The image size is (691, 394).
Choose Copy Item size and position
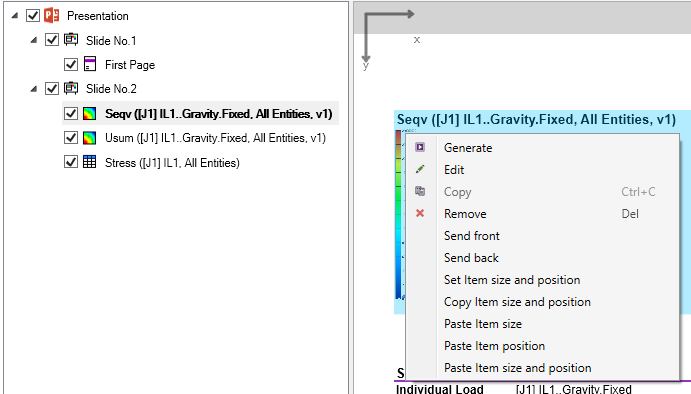coord(542,302)
